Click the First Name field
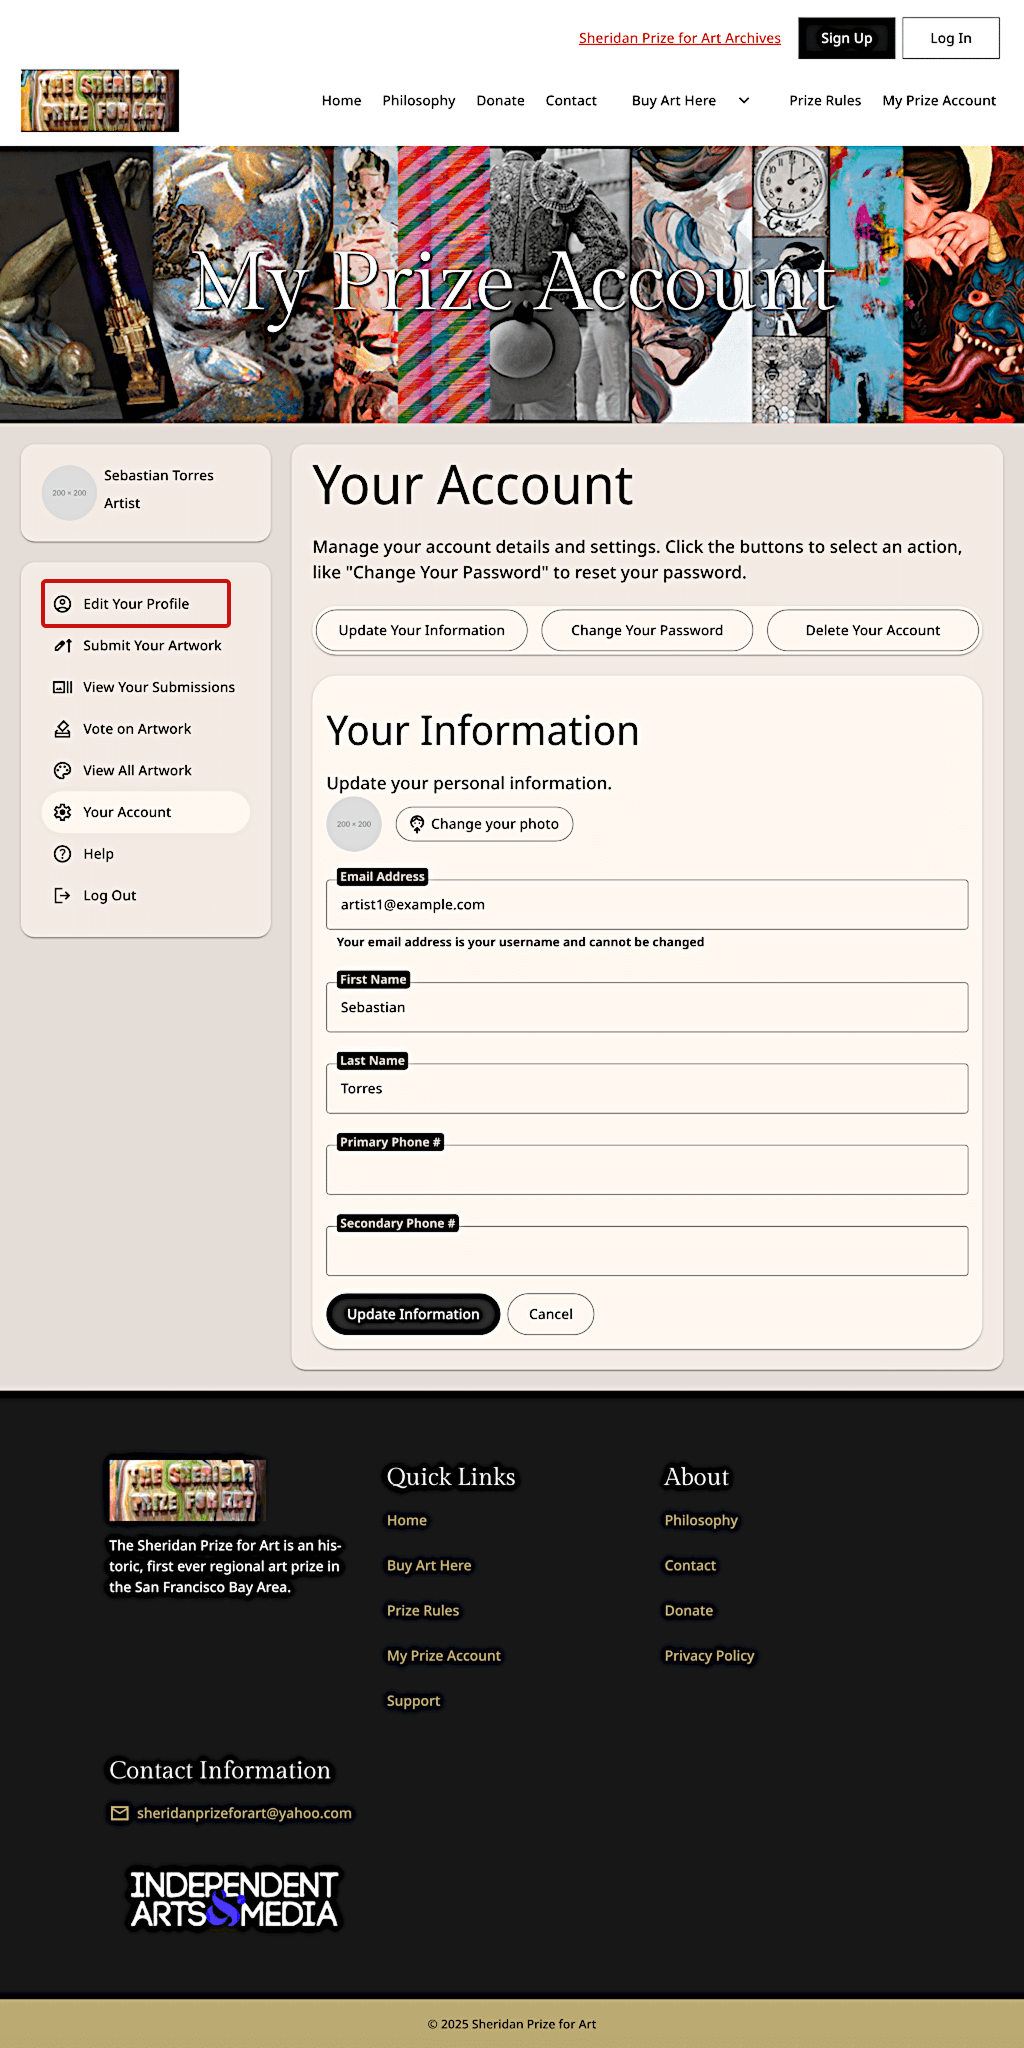1024x2048 pixels. (x=647, y=1007)
